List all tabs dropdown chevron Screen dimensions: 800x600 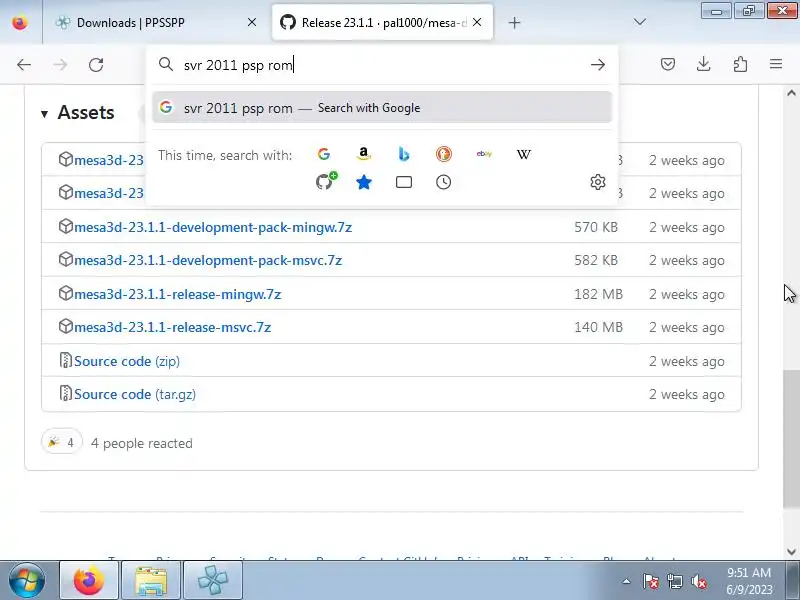click(x=639, y=22)
